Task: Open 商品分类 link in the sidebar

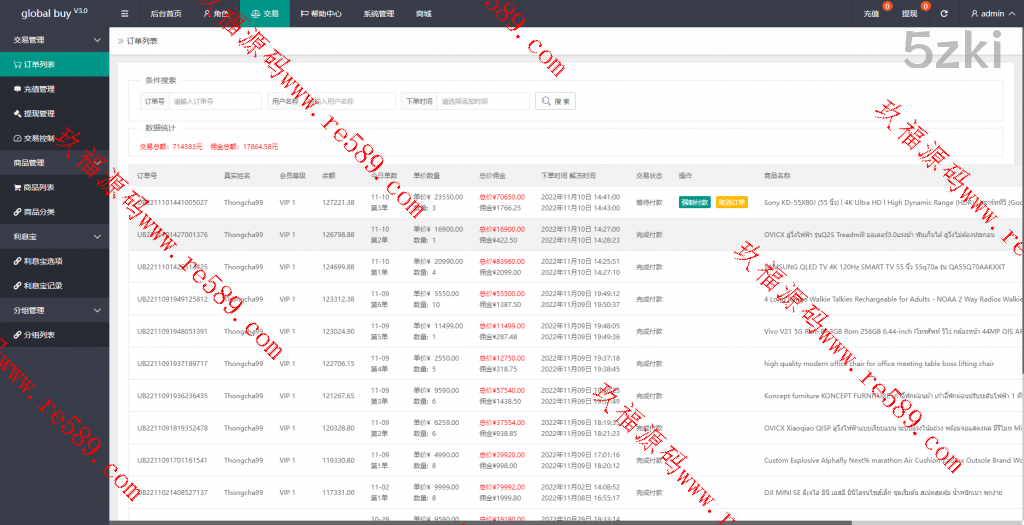Action: tap(40, 212)
